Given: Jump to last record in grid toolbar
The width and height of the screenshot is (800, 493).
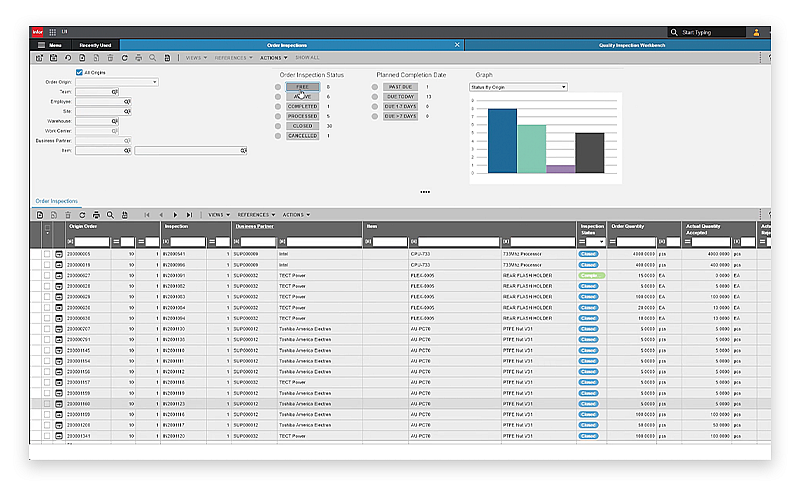Looking at the screenshot, I should (189, 214).
